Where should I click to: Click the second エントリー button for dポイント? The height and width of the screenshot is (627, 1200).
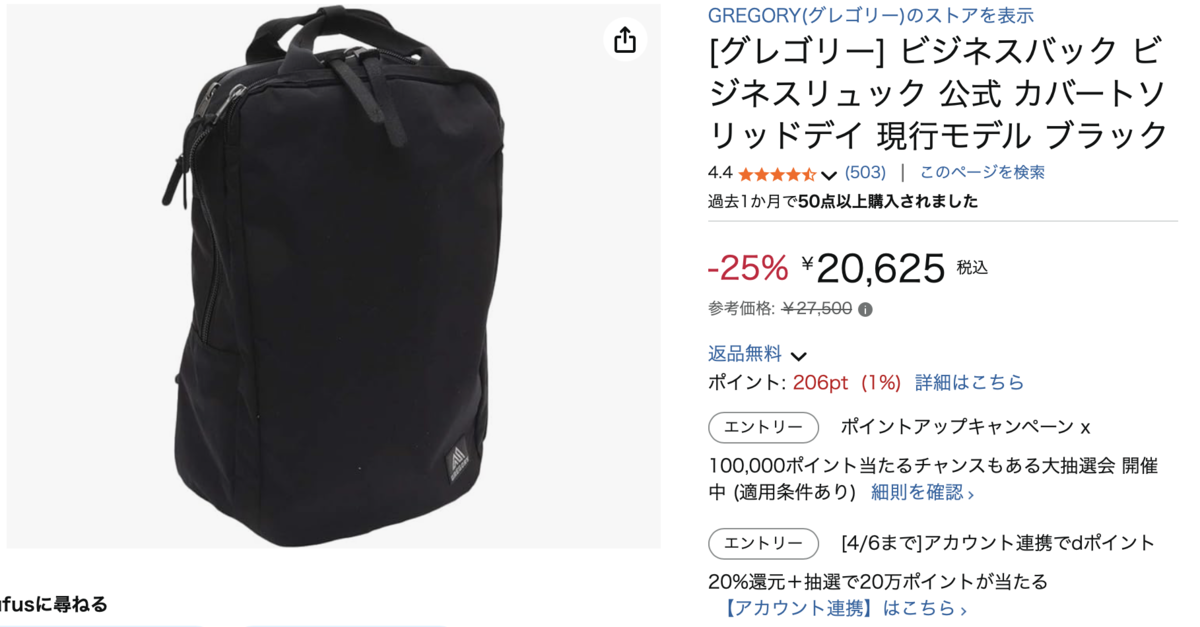pos(763,544)
